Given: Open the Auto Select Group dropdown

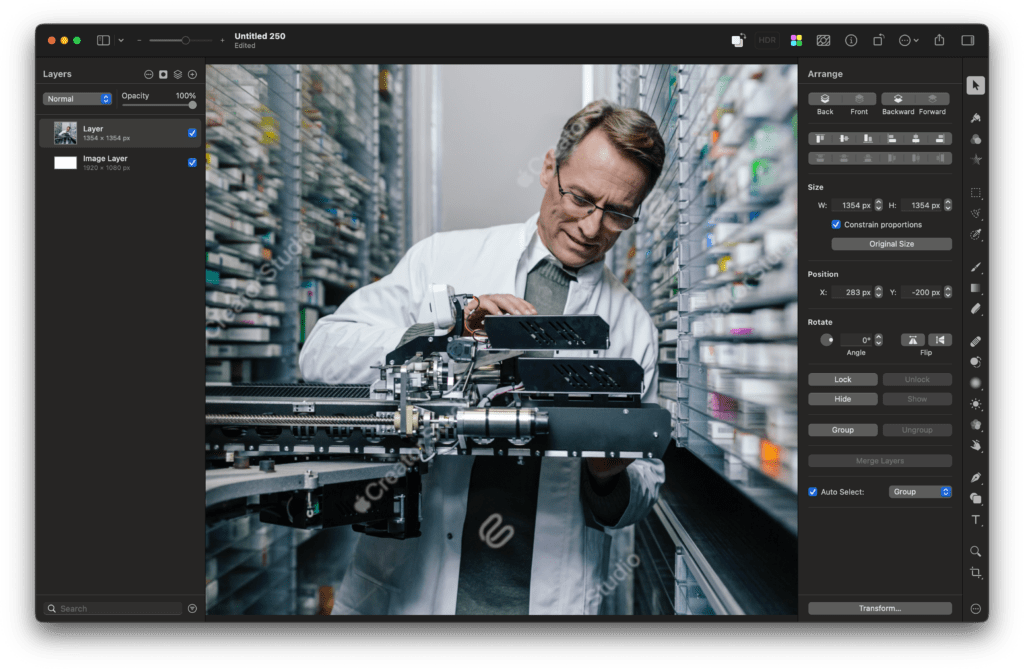Looking at the screenshot, I should click(x=919, y=491).
